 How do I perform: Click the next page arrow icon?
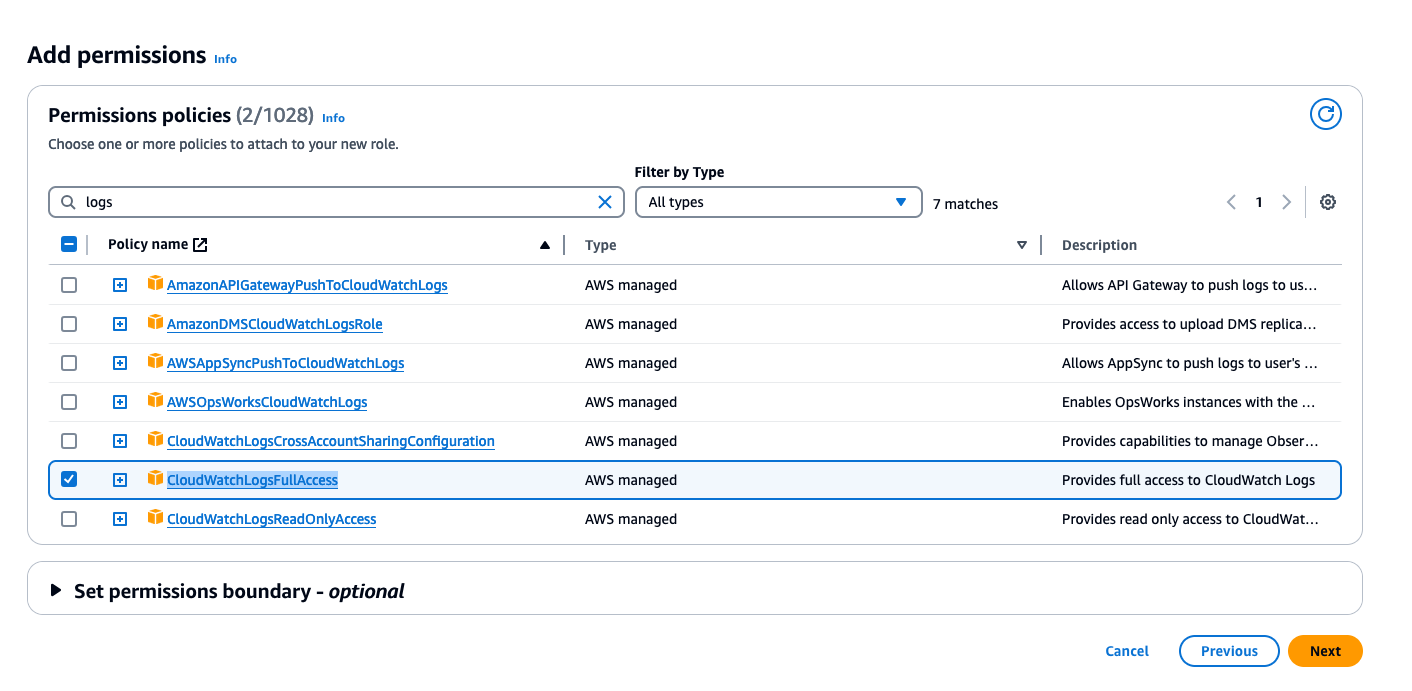coord(1286,202)
